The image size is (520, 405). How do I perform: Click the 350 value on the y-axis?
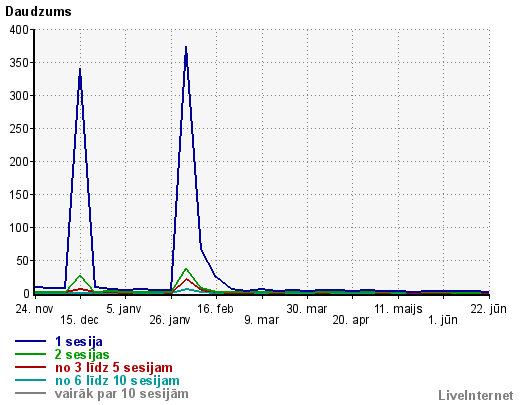point(19,63)
